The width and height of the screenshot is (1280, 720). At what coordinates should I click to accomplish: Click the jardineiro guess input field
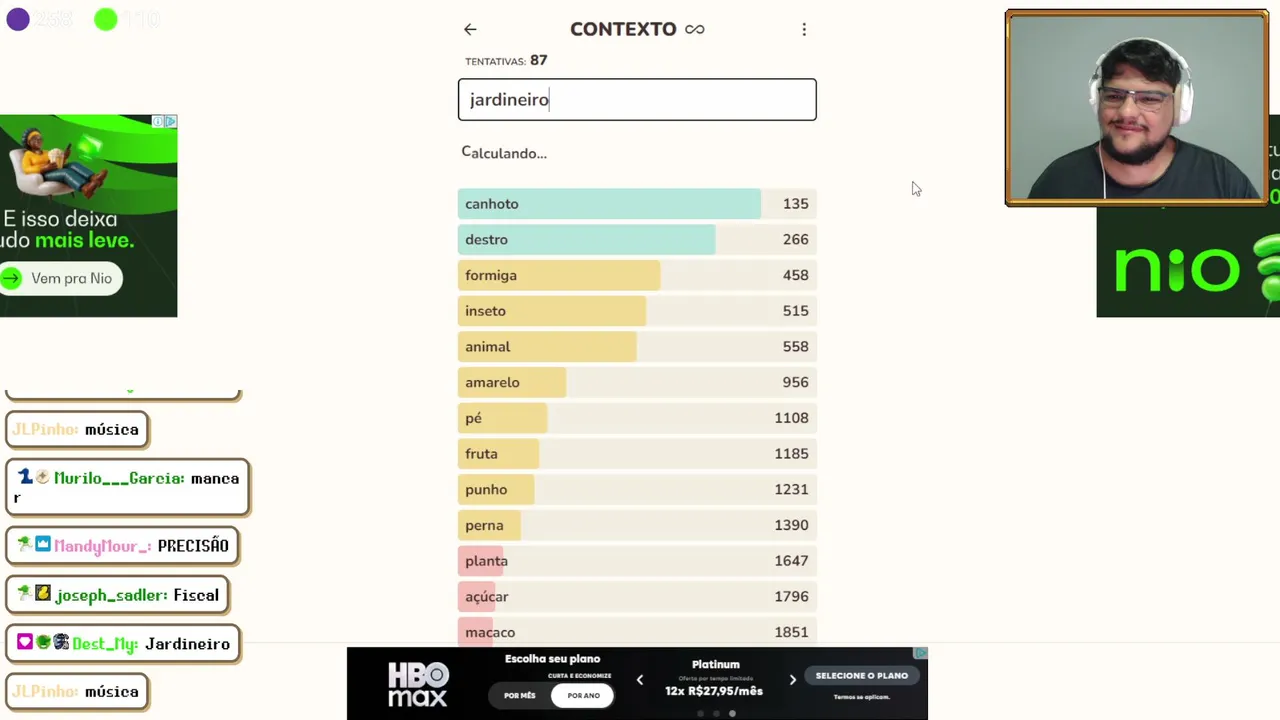pos(637,100)
